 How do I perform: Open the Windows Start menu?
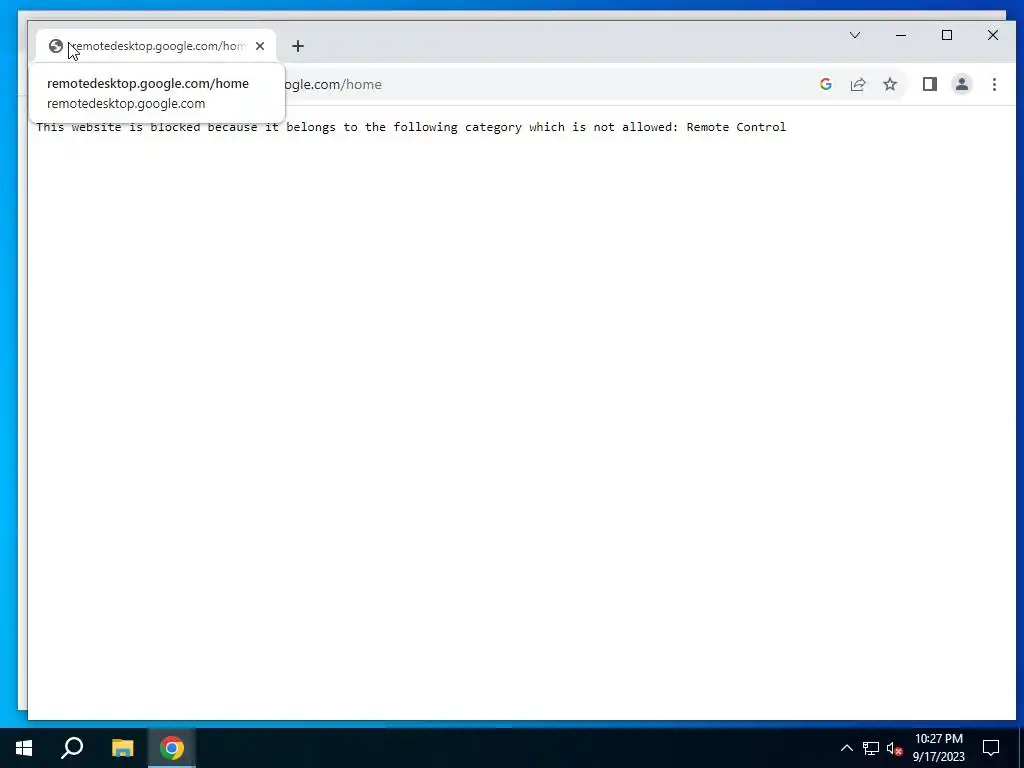click(x=24, y=748)
